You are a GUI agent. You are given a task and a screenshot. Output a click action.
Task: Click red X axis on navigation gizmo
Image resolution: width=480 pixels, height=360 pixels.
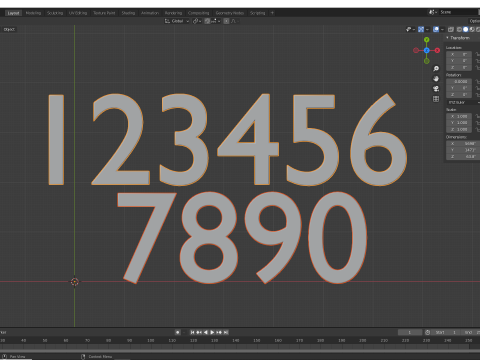(437, 50)
